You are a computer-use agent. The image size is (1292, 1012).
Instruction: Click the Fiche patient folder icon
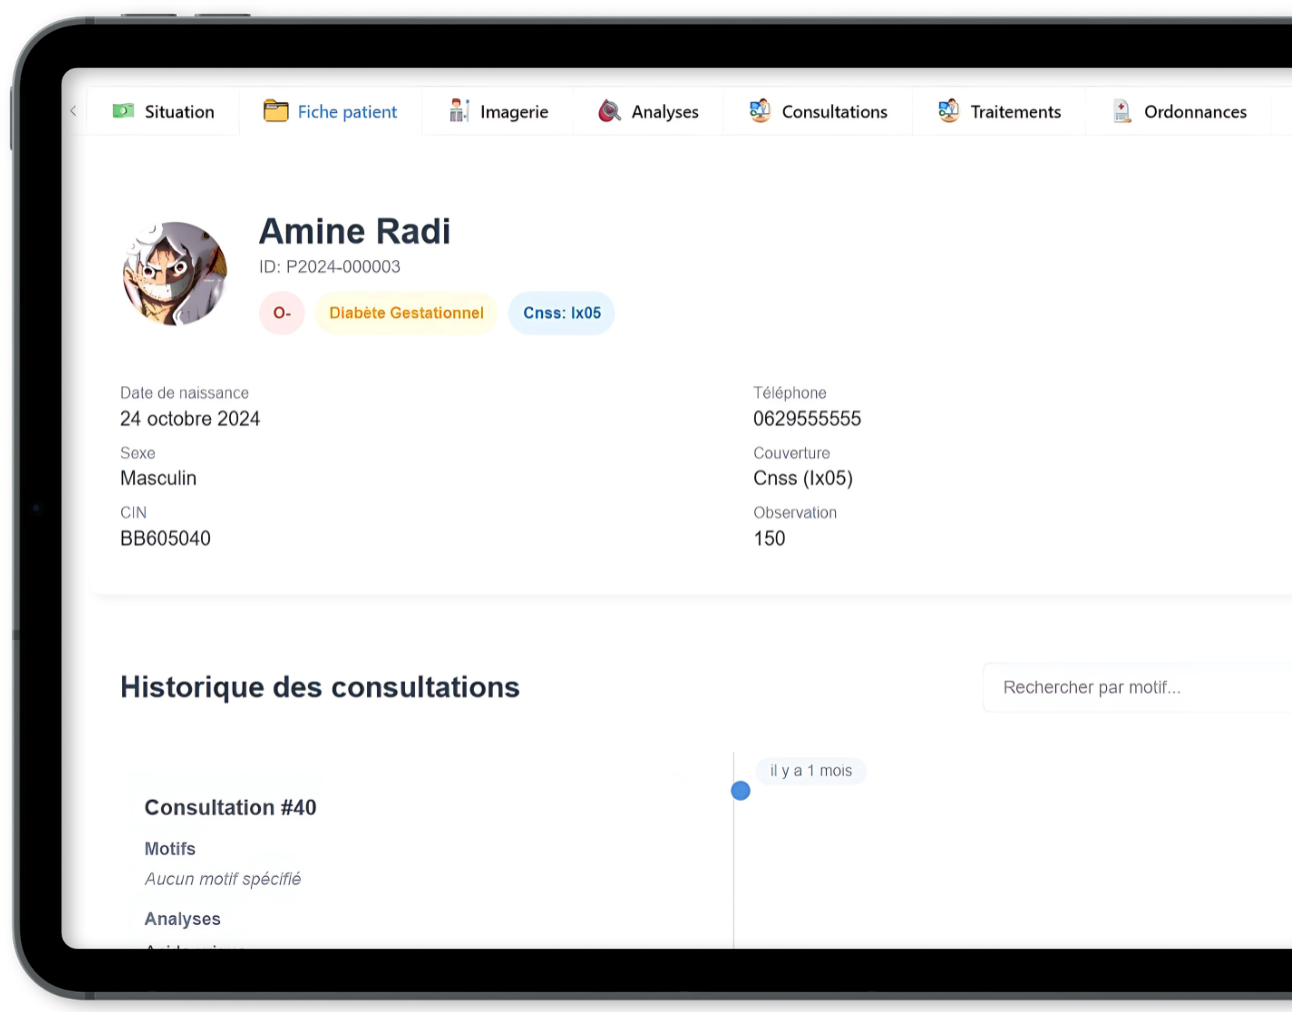click(x=276, y=111)
